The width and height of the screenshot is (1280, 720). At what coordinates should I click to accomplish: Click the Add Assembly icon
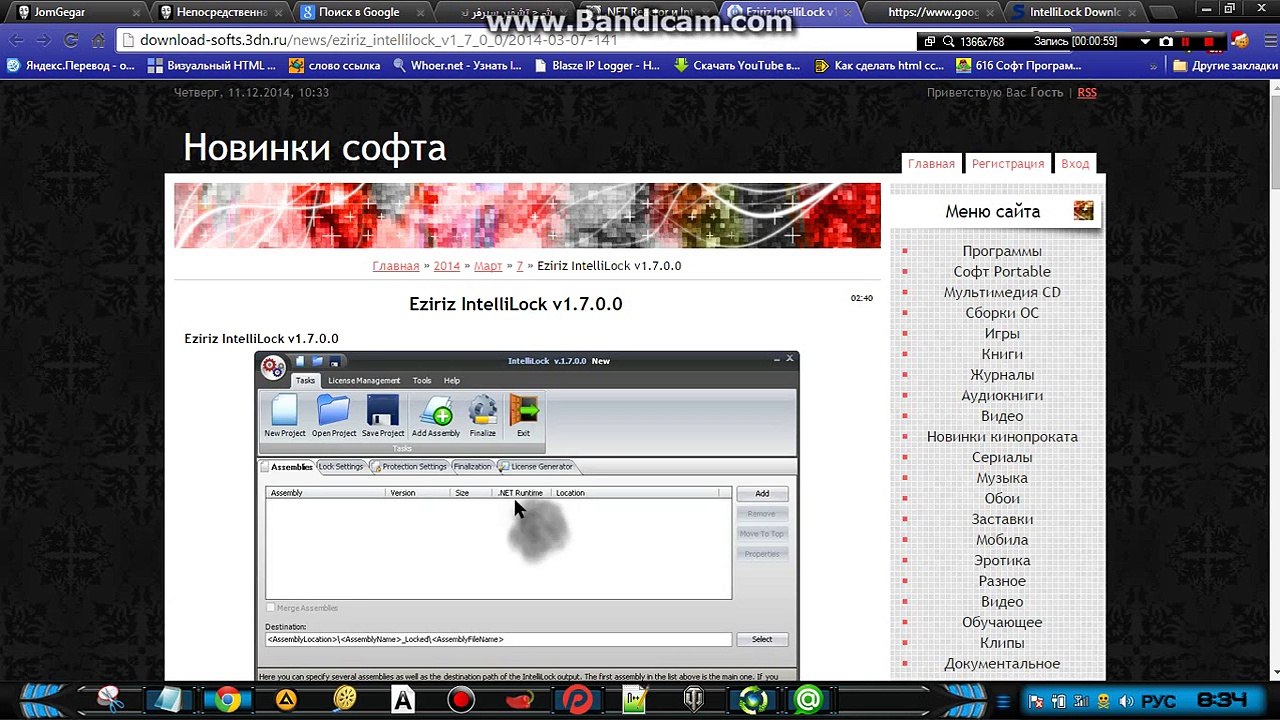436,411
